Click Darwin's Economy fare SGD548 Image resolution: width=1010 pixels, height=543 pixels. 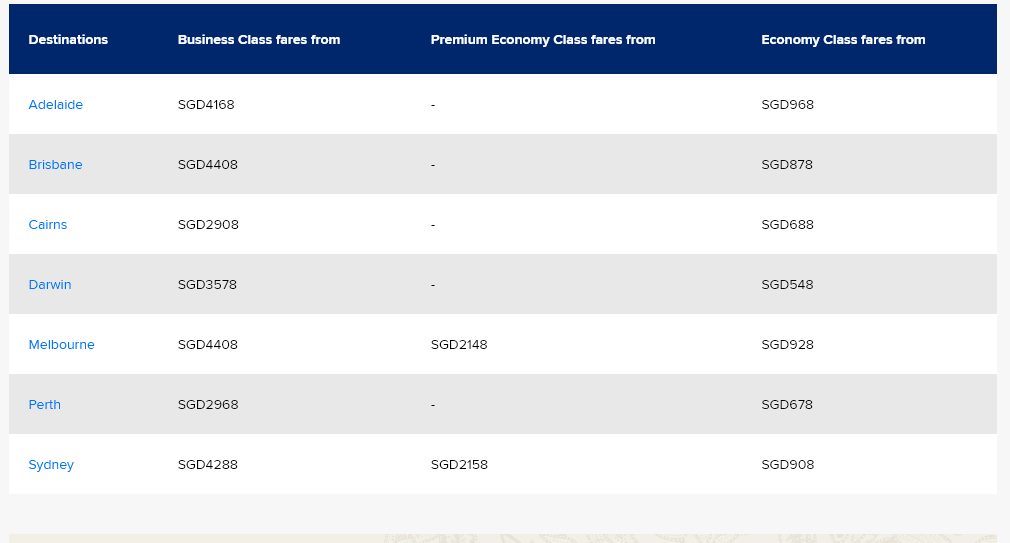787,285
